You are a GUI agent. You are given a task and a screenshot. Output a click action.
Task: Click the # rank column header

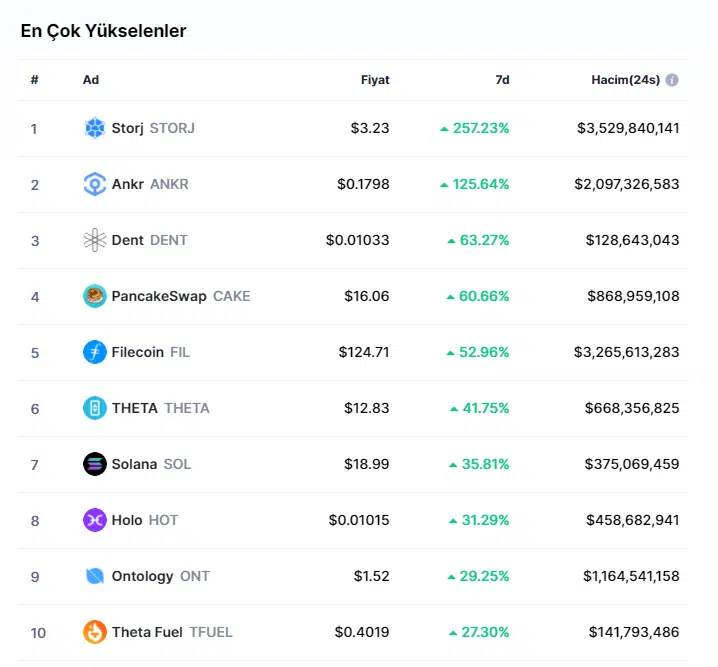[34, 80]
